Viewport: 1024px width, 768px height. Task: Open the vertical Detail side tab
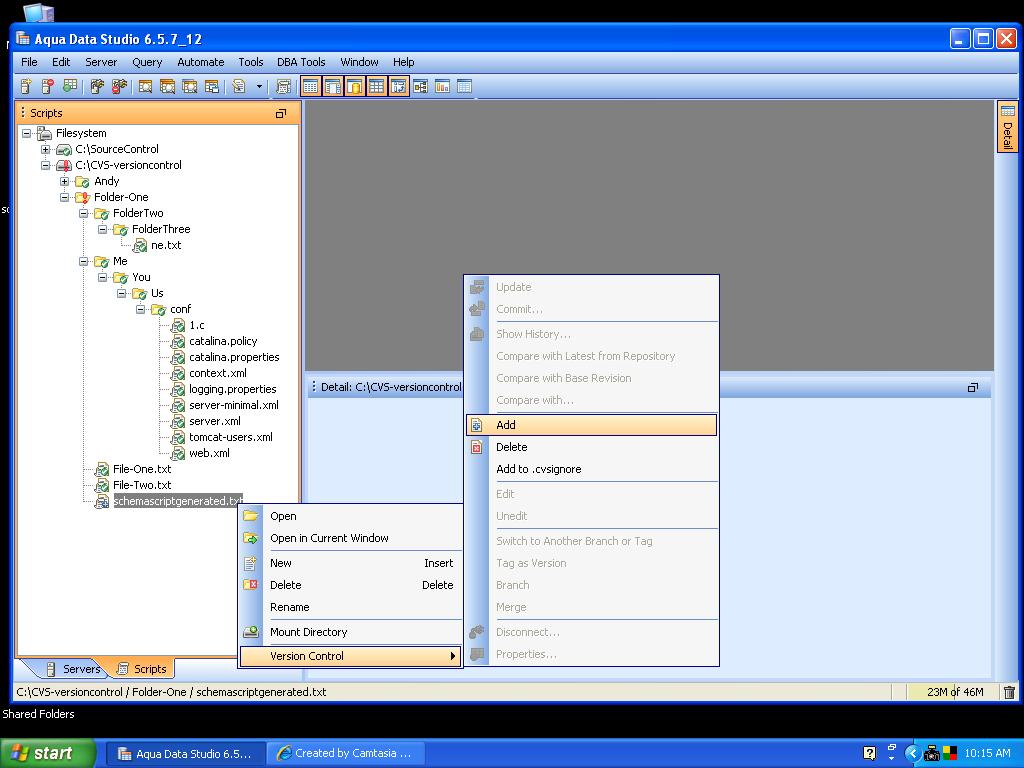[x=1008, y=127]
